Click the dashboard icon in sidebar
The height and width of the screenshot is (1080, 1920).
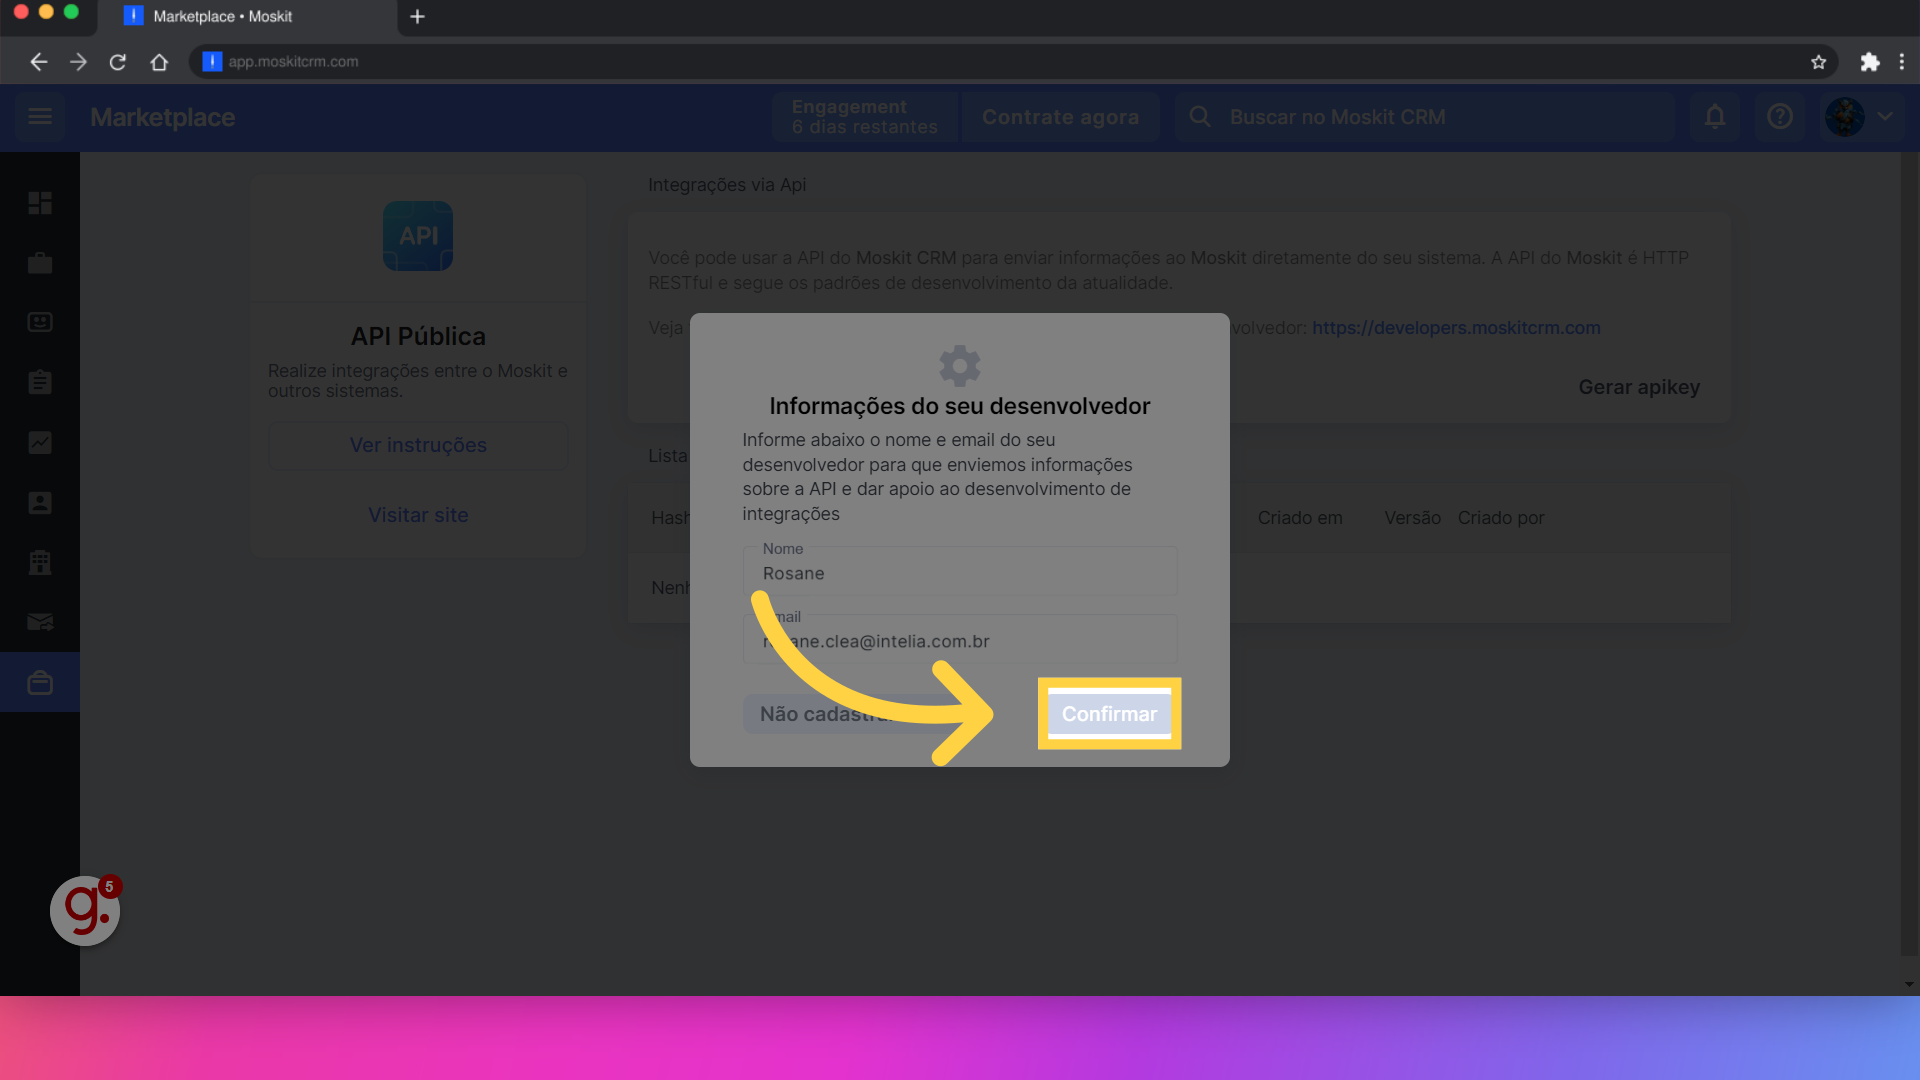40,203
